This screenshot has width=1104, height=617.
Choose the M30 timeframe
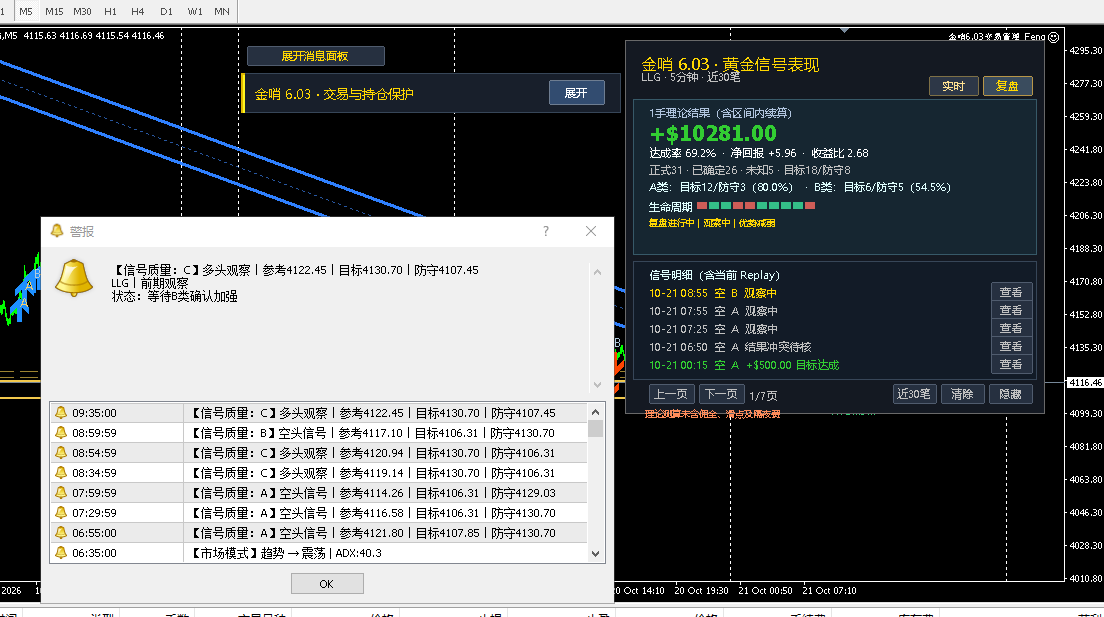point(82,11)
